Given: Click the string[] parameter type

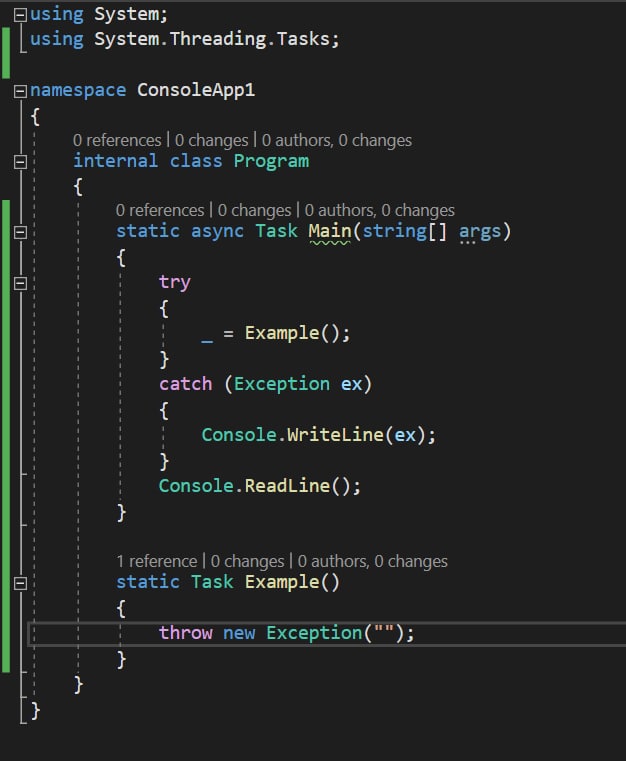Looking at the screenshot, I should pos(404,231).
